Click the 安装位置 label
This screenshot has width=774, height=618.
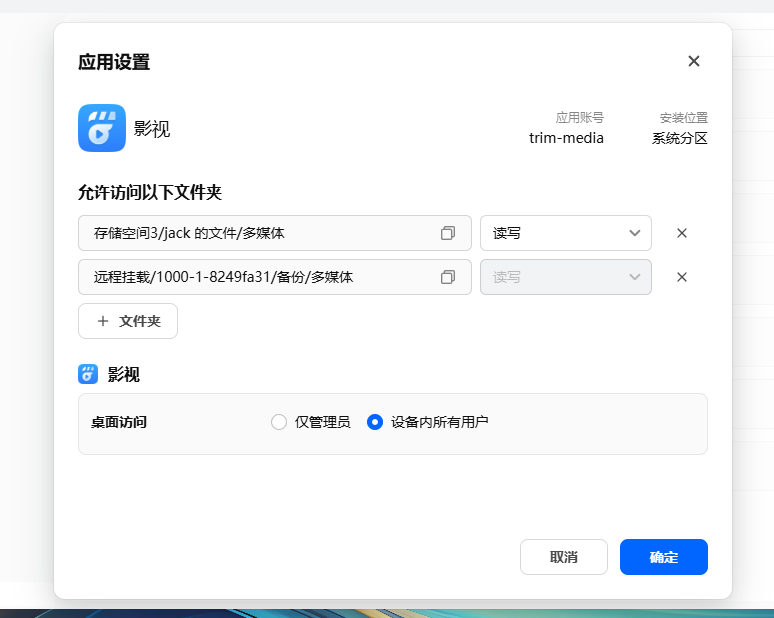[684, 117]
